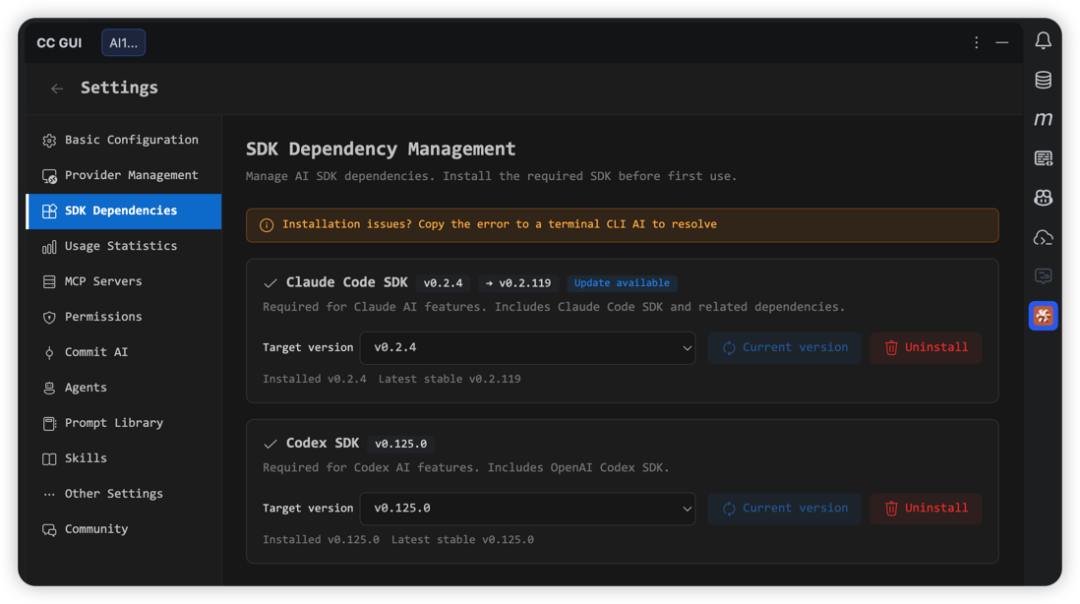Switch to Permissions section

[x=124, y=317]
